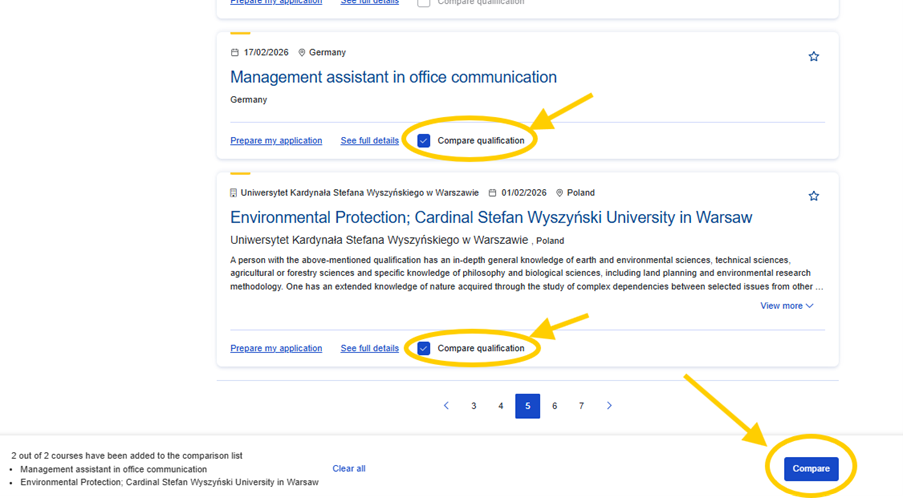The height and width of the screenshot is (498, 903).
Task: Click the location pin icon beside Poland
Action: 560,193
